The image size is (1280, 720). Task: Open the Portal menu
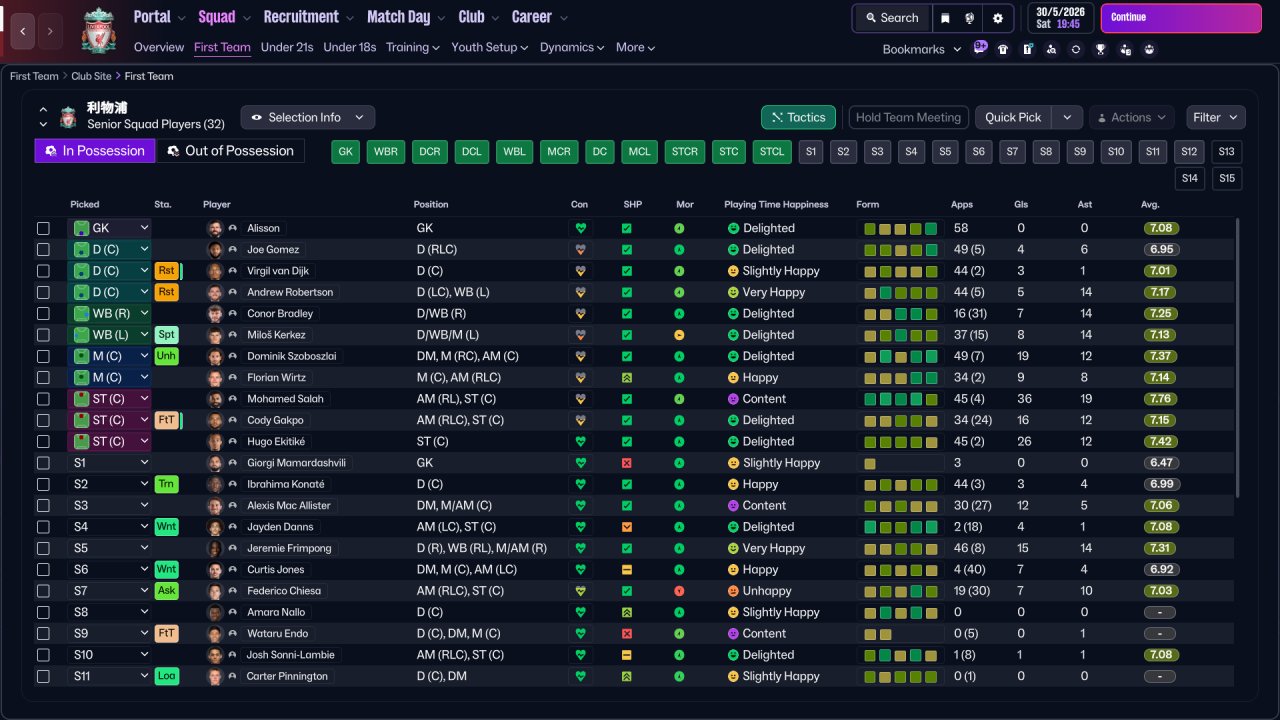click(159, 17)
